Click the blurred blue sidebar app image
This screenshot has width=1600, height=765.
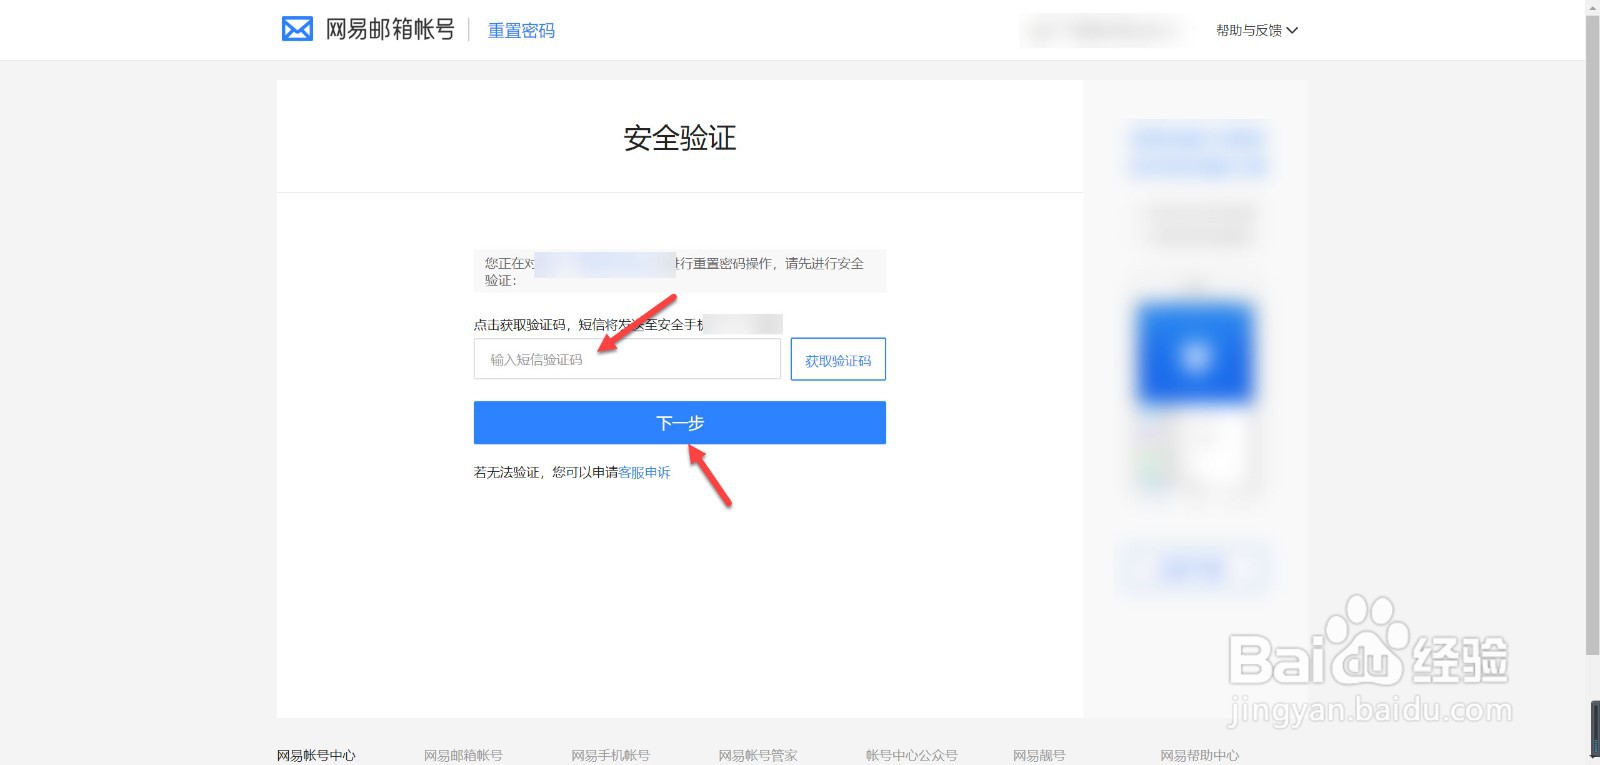1196,354
